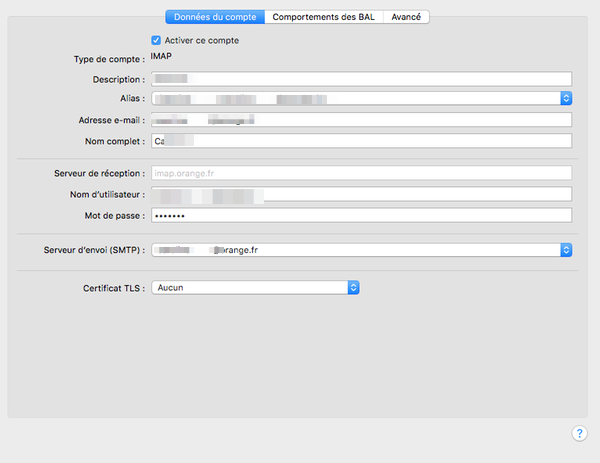Expand the Certificat TLS dropdown arrow
The image size is (600, 463).
(x=352, y=287)
